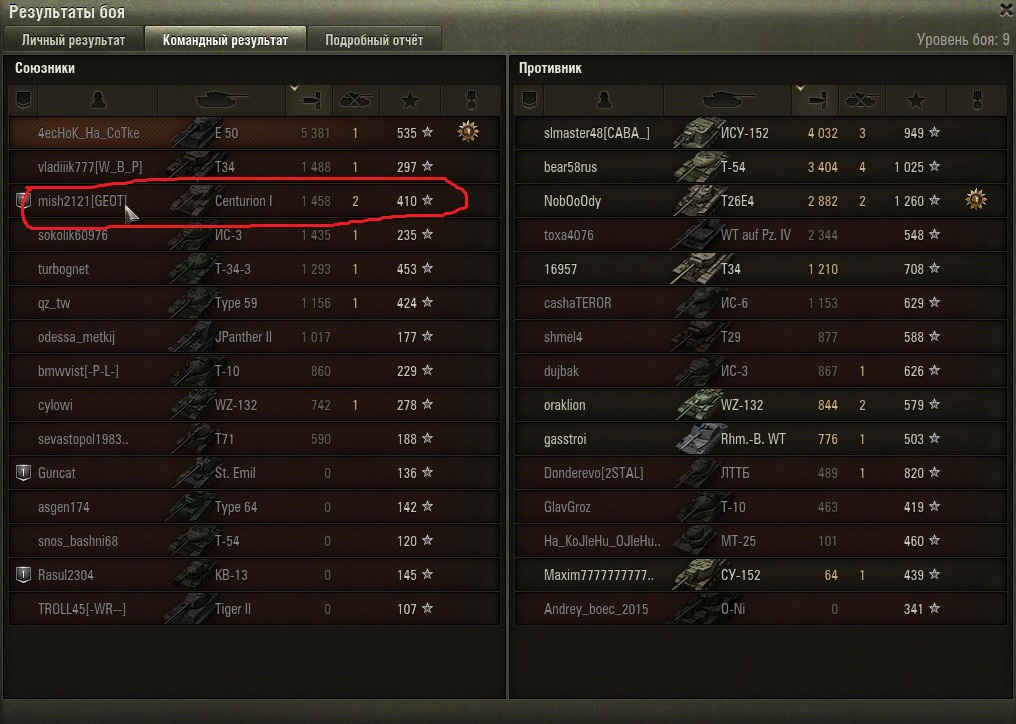Select the Командный результат tab
Screen dimensions: 1016x724
(225, 40)
